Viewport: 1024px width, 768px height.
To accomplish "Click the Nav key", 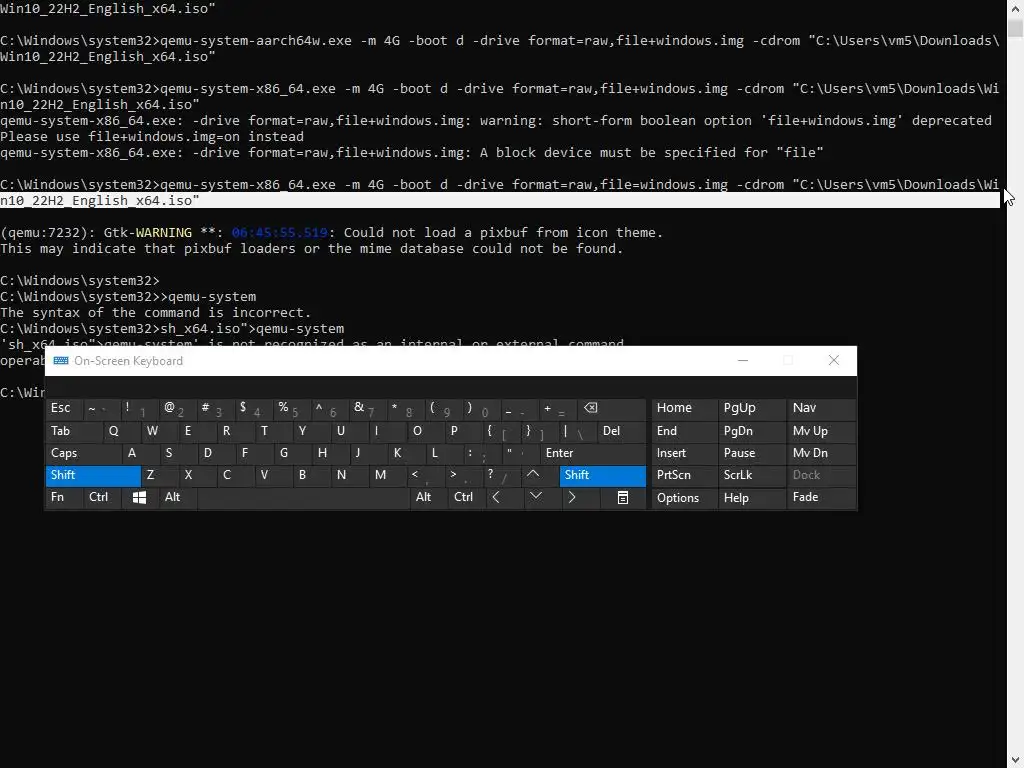I will 821,408.
